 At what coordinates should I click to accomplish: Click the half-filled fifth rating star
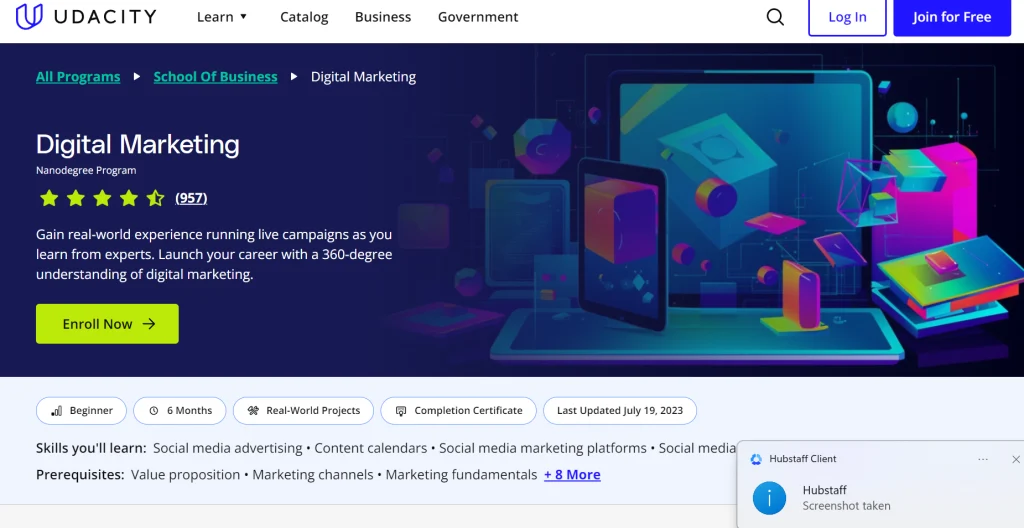click(155, 197)
